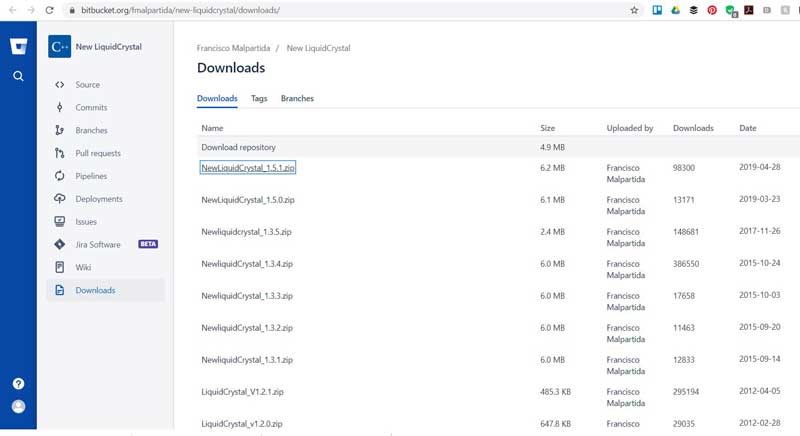The width and height of the screenshot is (800, 436).
Task: Open Deployments in the sidebar
Action: (x=99, y=199)
